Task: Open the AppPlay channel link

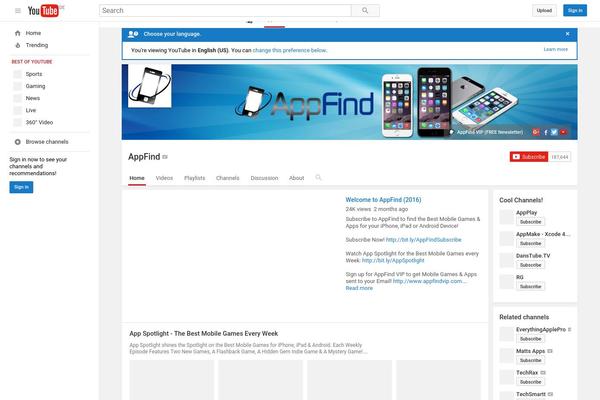Action: coord(527,213)
